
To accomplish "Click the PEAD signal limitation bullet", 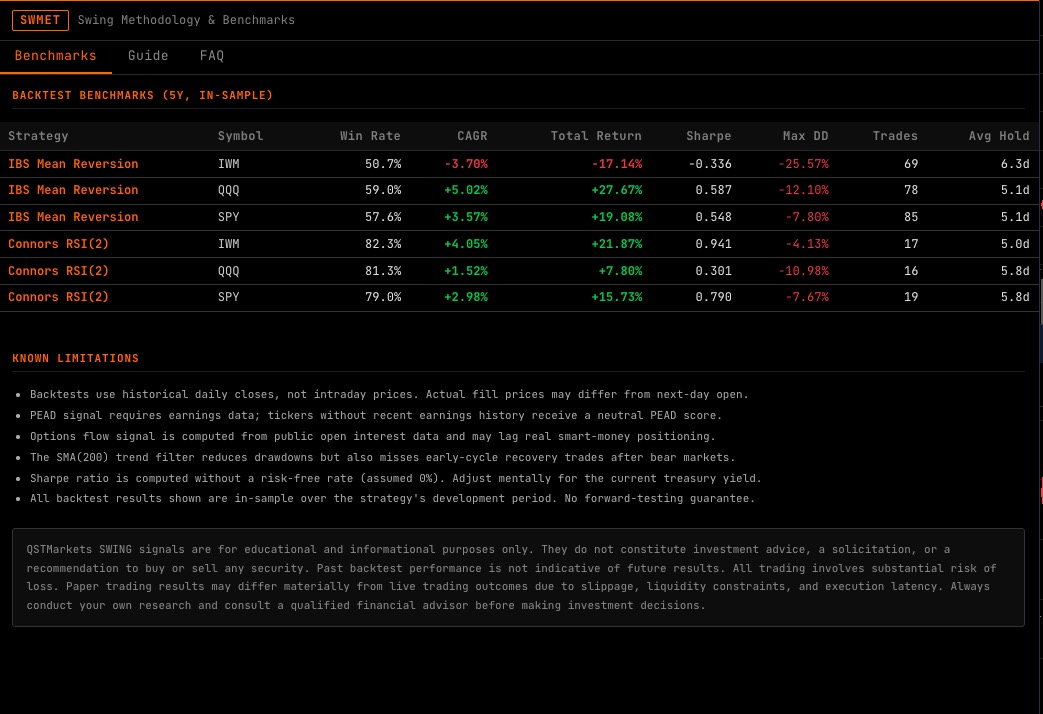I will click(x=376, y=415).
